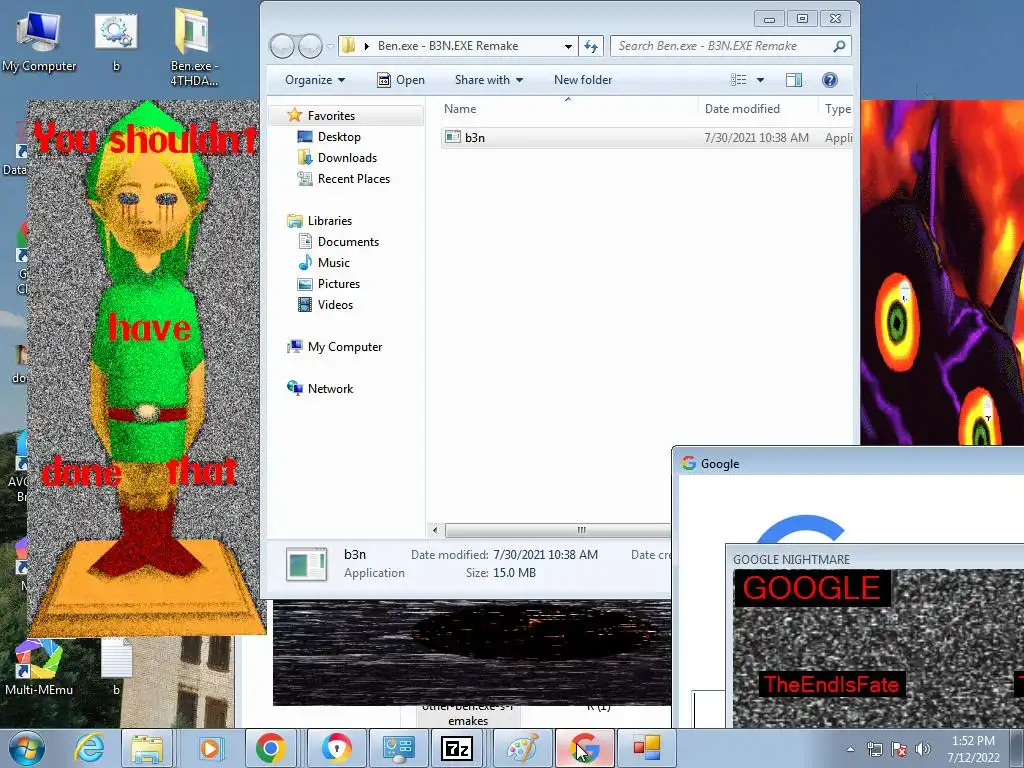Open the Paint taskbar icon
This screenshot has width=1024, height=768.
point(522,748)
